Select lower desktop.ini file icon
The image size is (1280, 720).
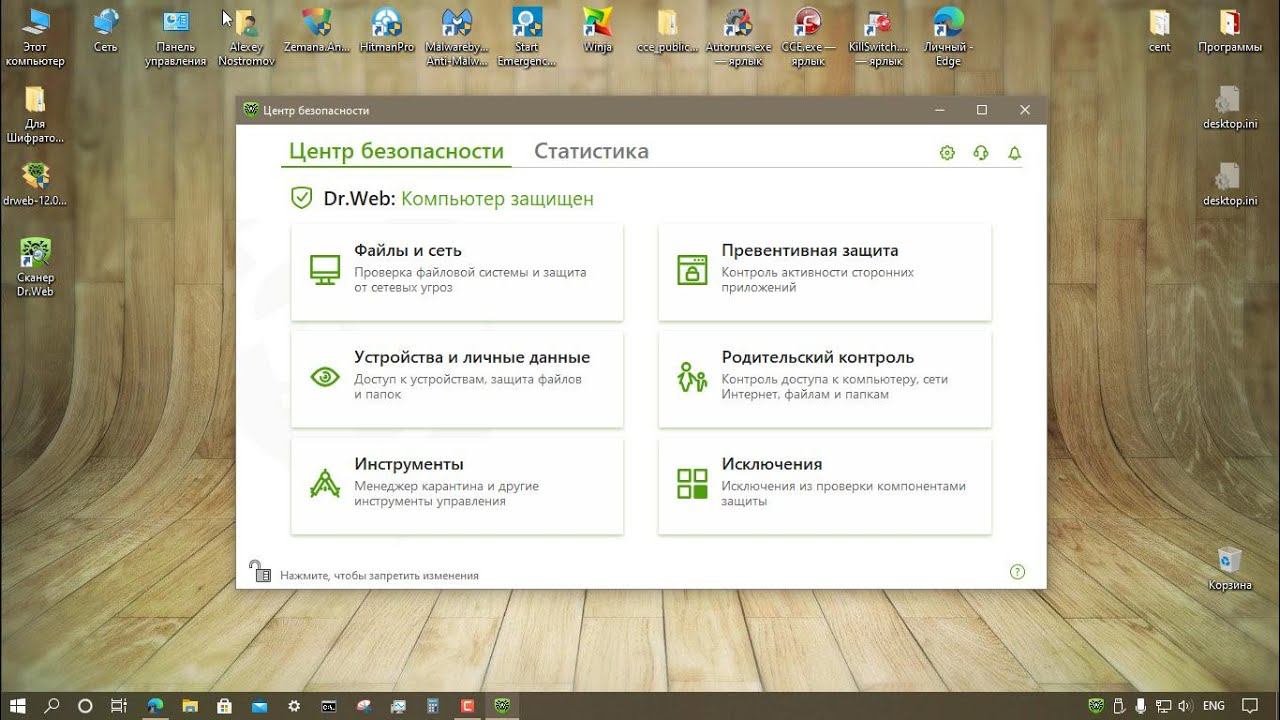pyautogui.click(x=1229, y=184)
